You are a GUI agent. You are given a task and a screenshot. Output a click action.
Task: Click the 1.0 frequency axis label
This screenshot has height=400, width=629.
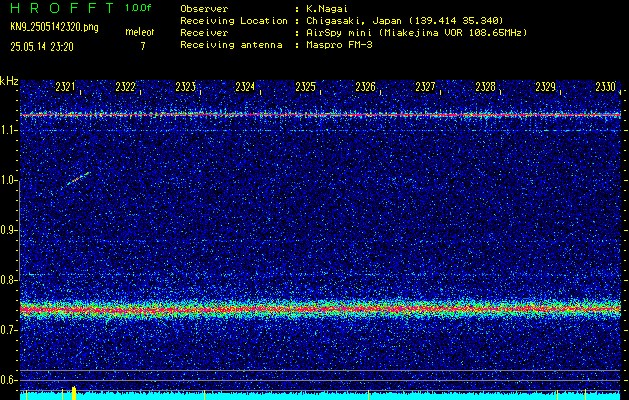point(7,180)
